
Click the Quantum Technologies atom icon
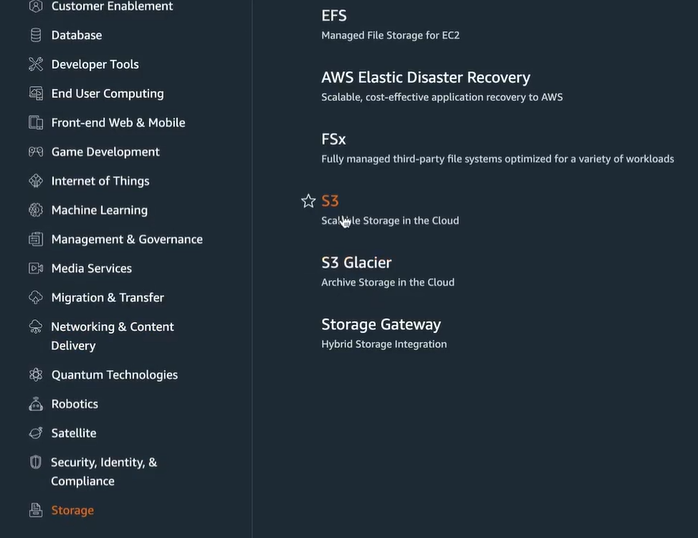36,375
